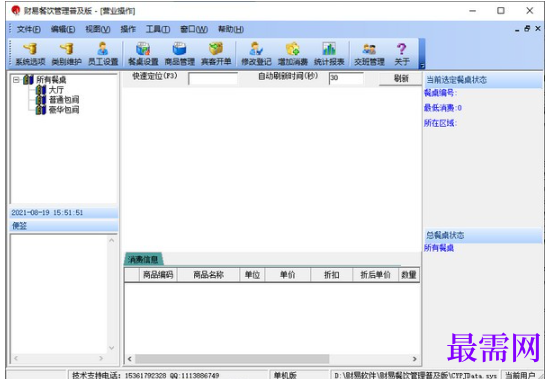
Task: Open 统计报表 chart icon
Action: click(x=329, y=54)
